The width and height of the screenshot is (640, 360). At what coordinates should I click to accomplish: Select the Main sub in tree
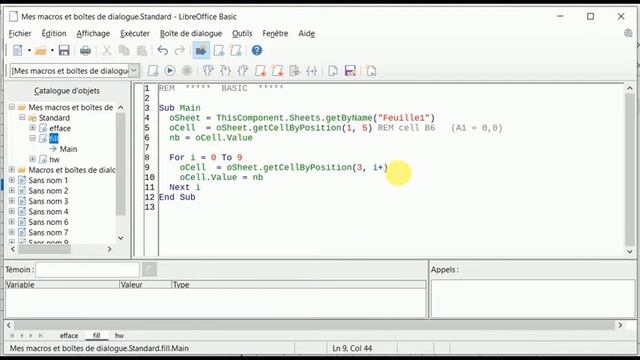(68, 149)
